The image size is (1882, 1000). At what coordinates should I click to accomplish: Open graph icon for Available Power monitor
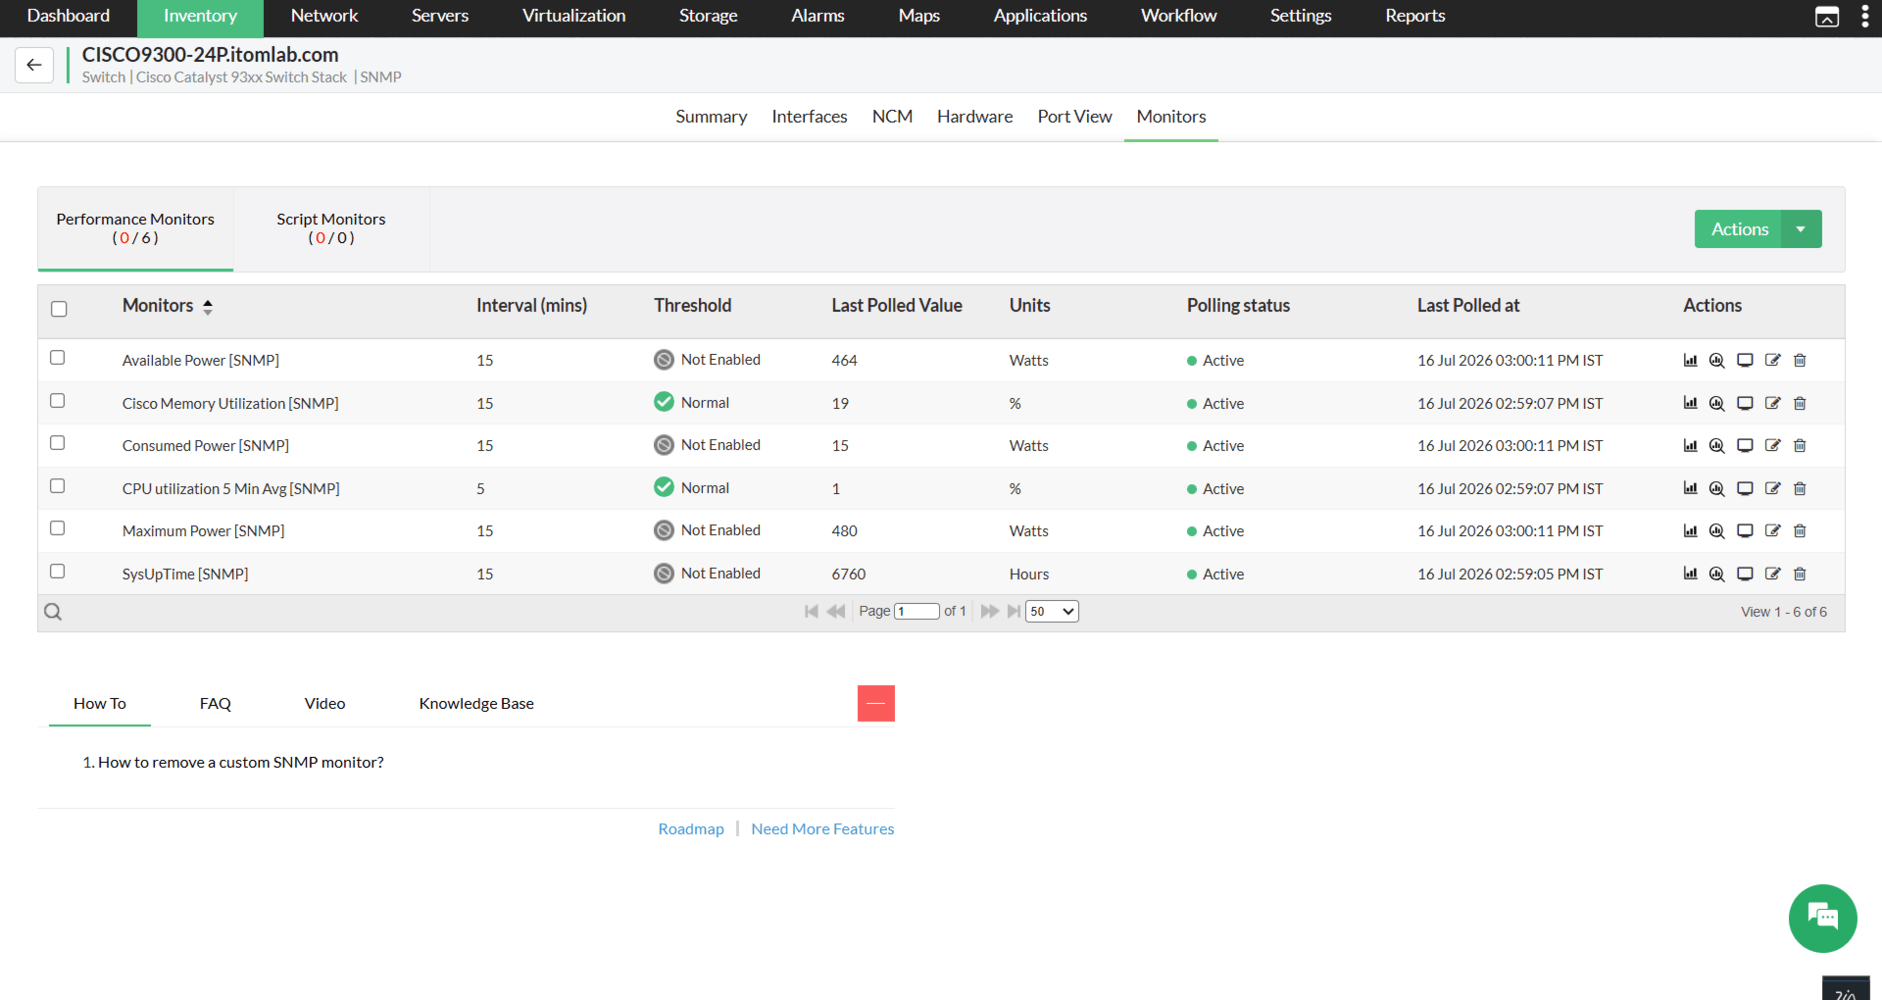pyautogui.click(x=1690, y=360)
